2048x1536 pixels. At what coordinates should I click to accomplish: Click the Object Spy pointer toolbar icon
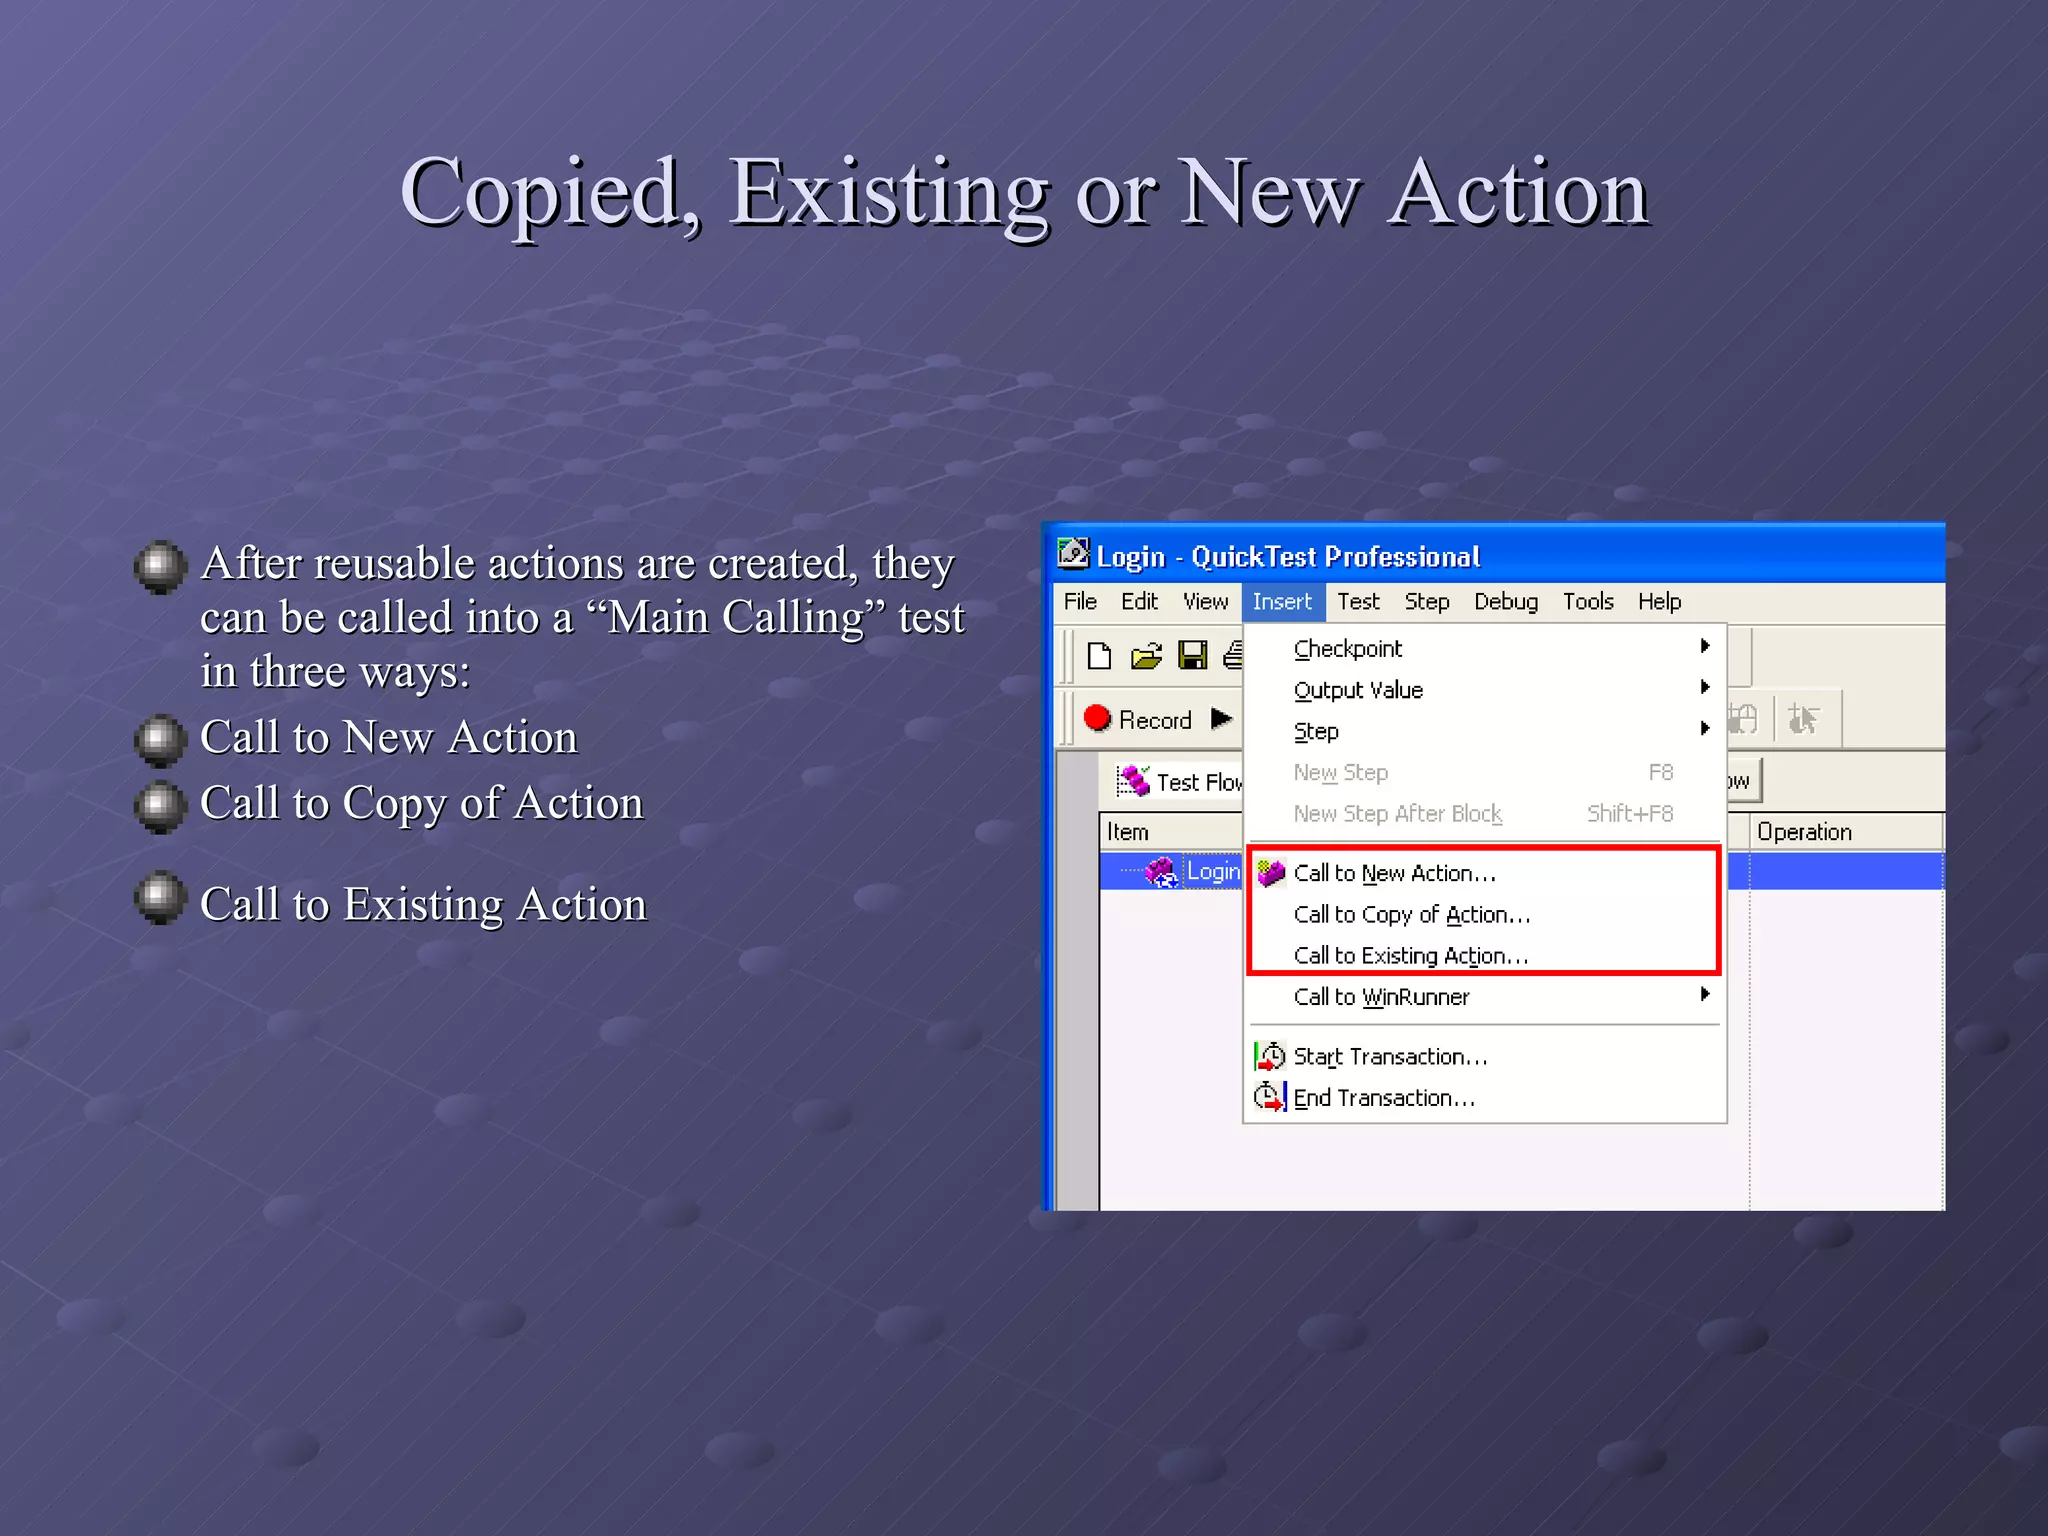1803,719
